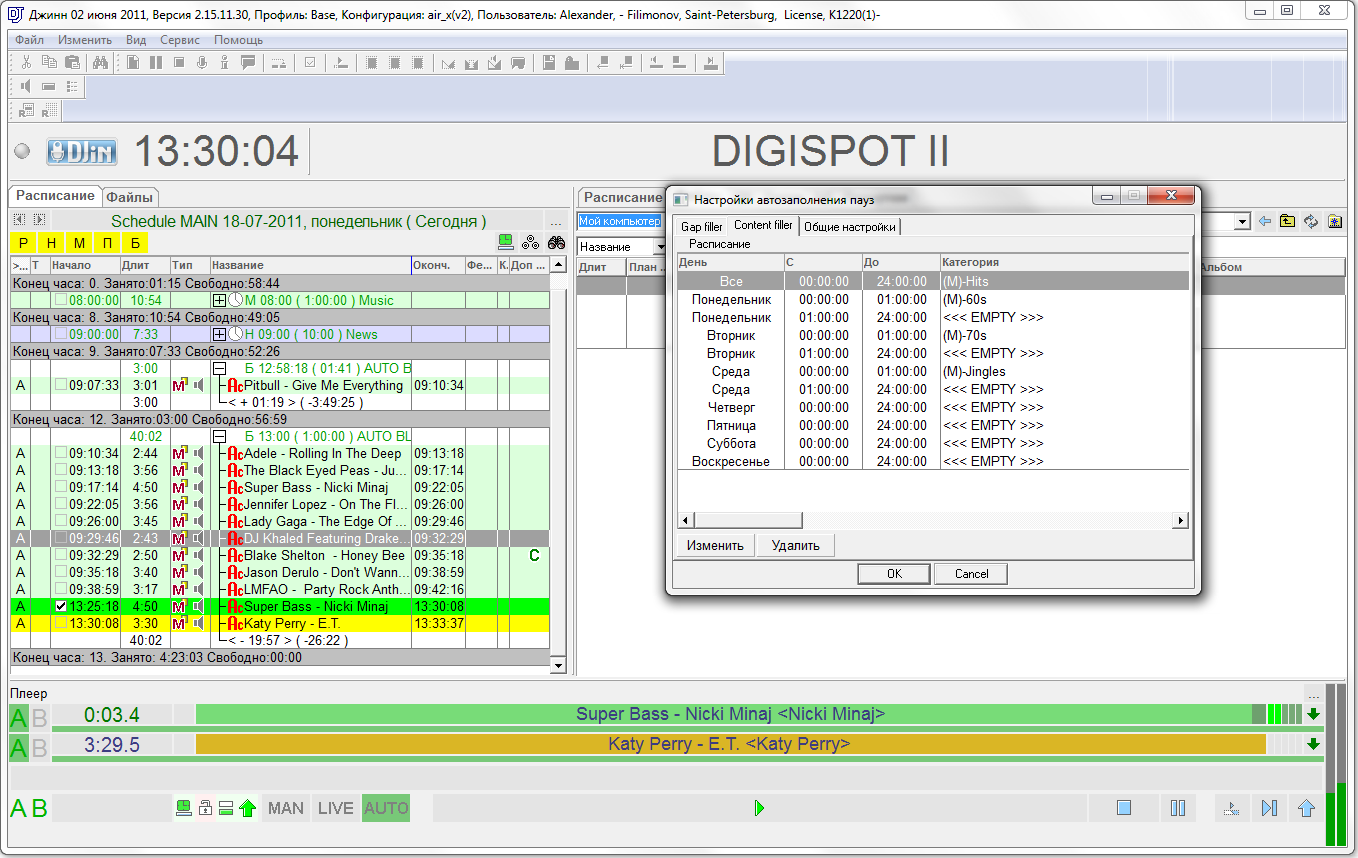Select Вторник (M)-70s row in dialog
This screenshot has width=1358, height=858.
pos(933,335)
